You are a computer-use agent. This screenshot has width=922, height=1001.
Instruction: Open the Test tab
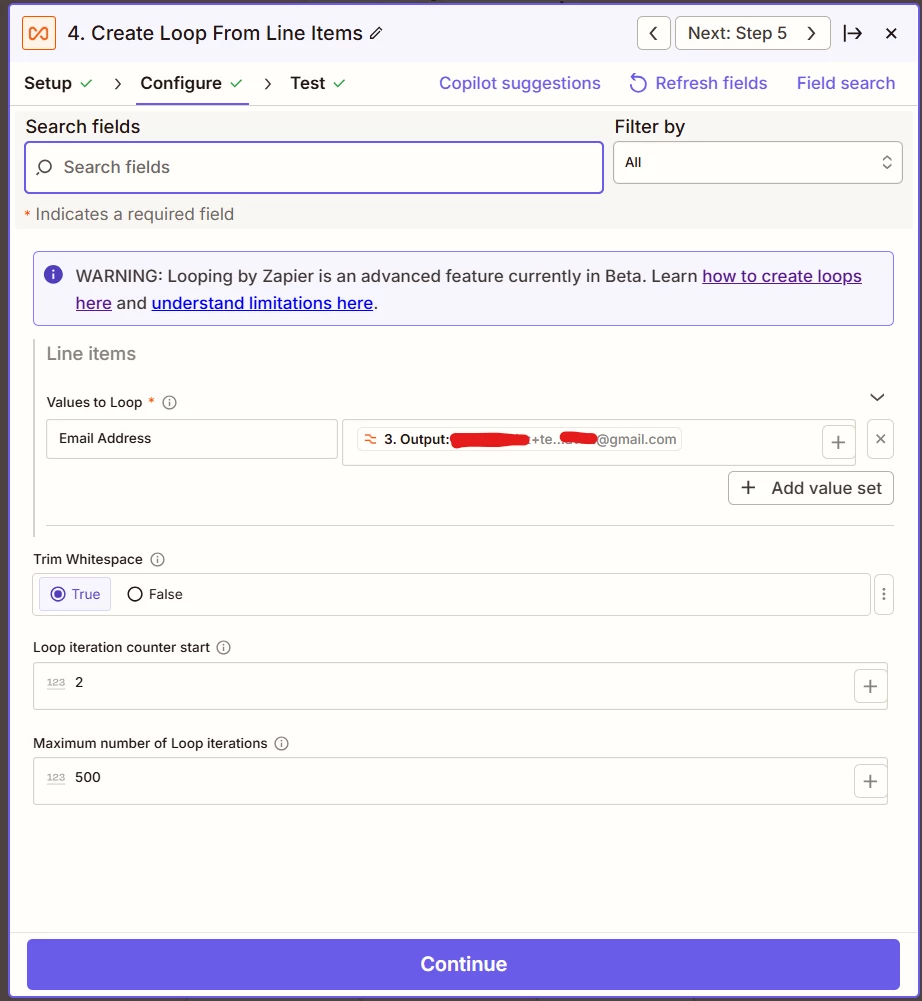coord(317,84)
